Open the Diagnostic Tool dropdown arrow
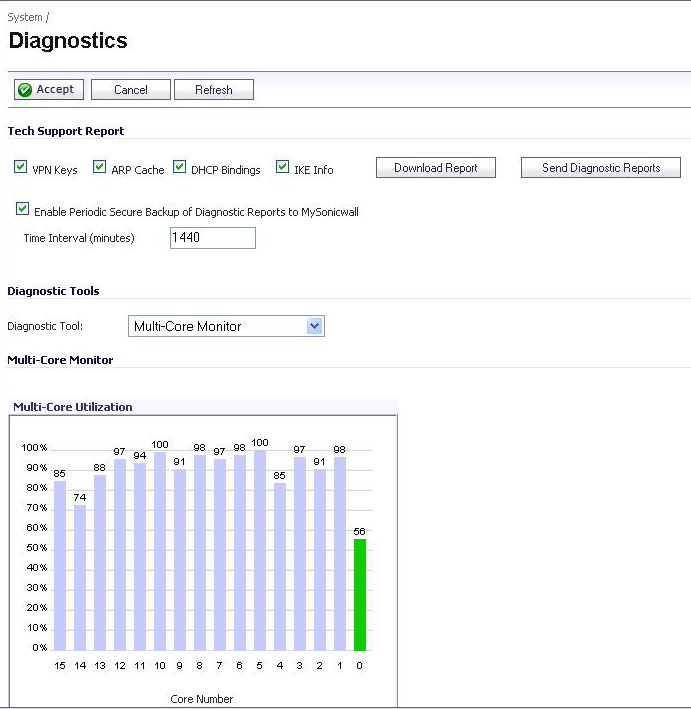 [315, 326]
